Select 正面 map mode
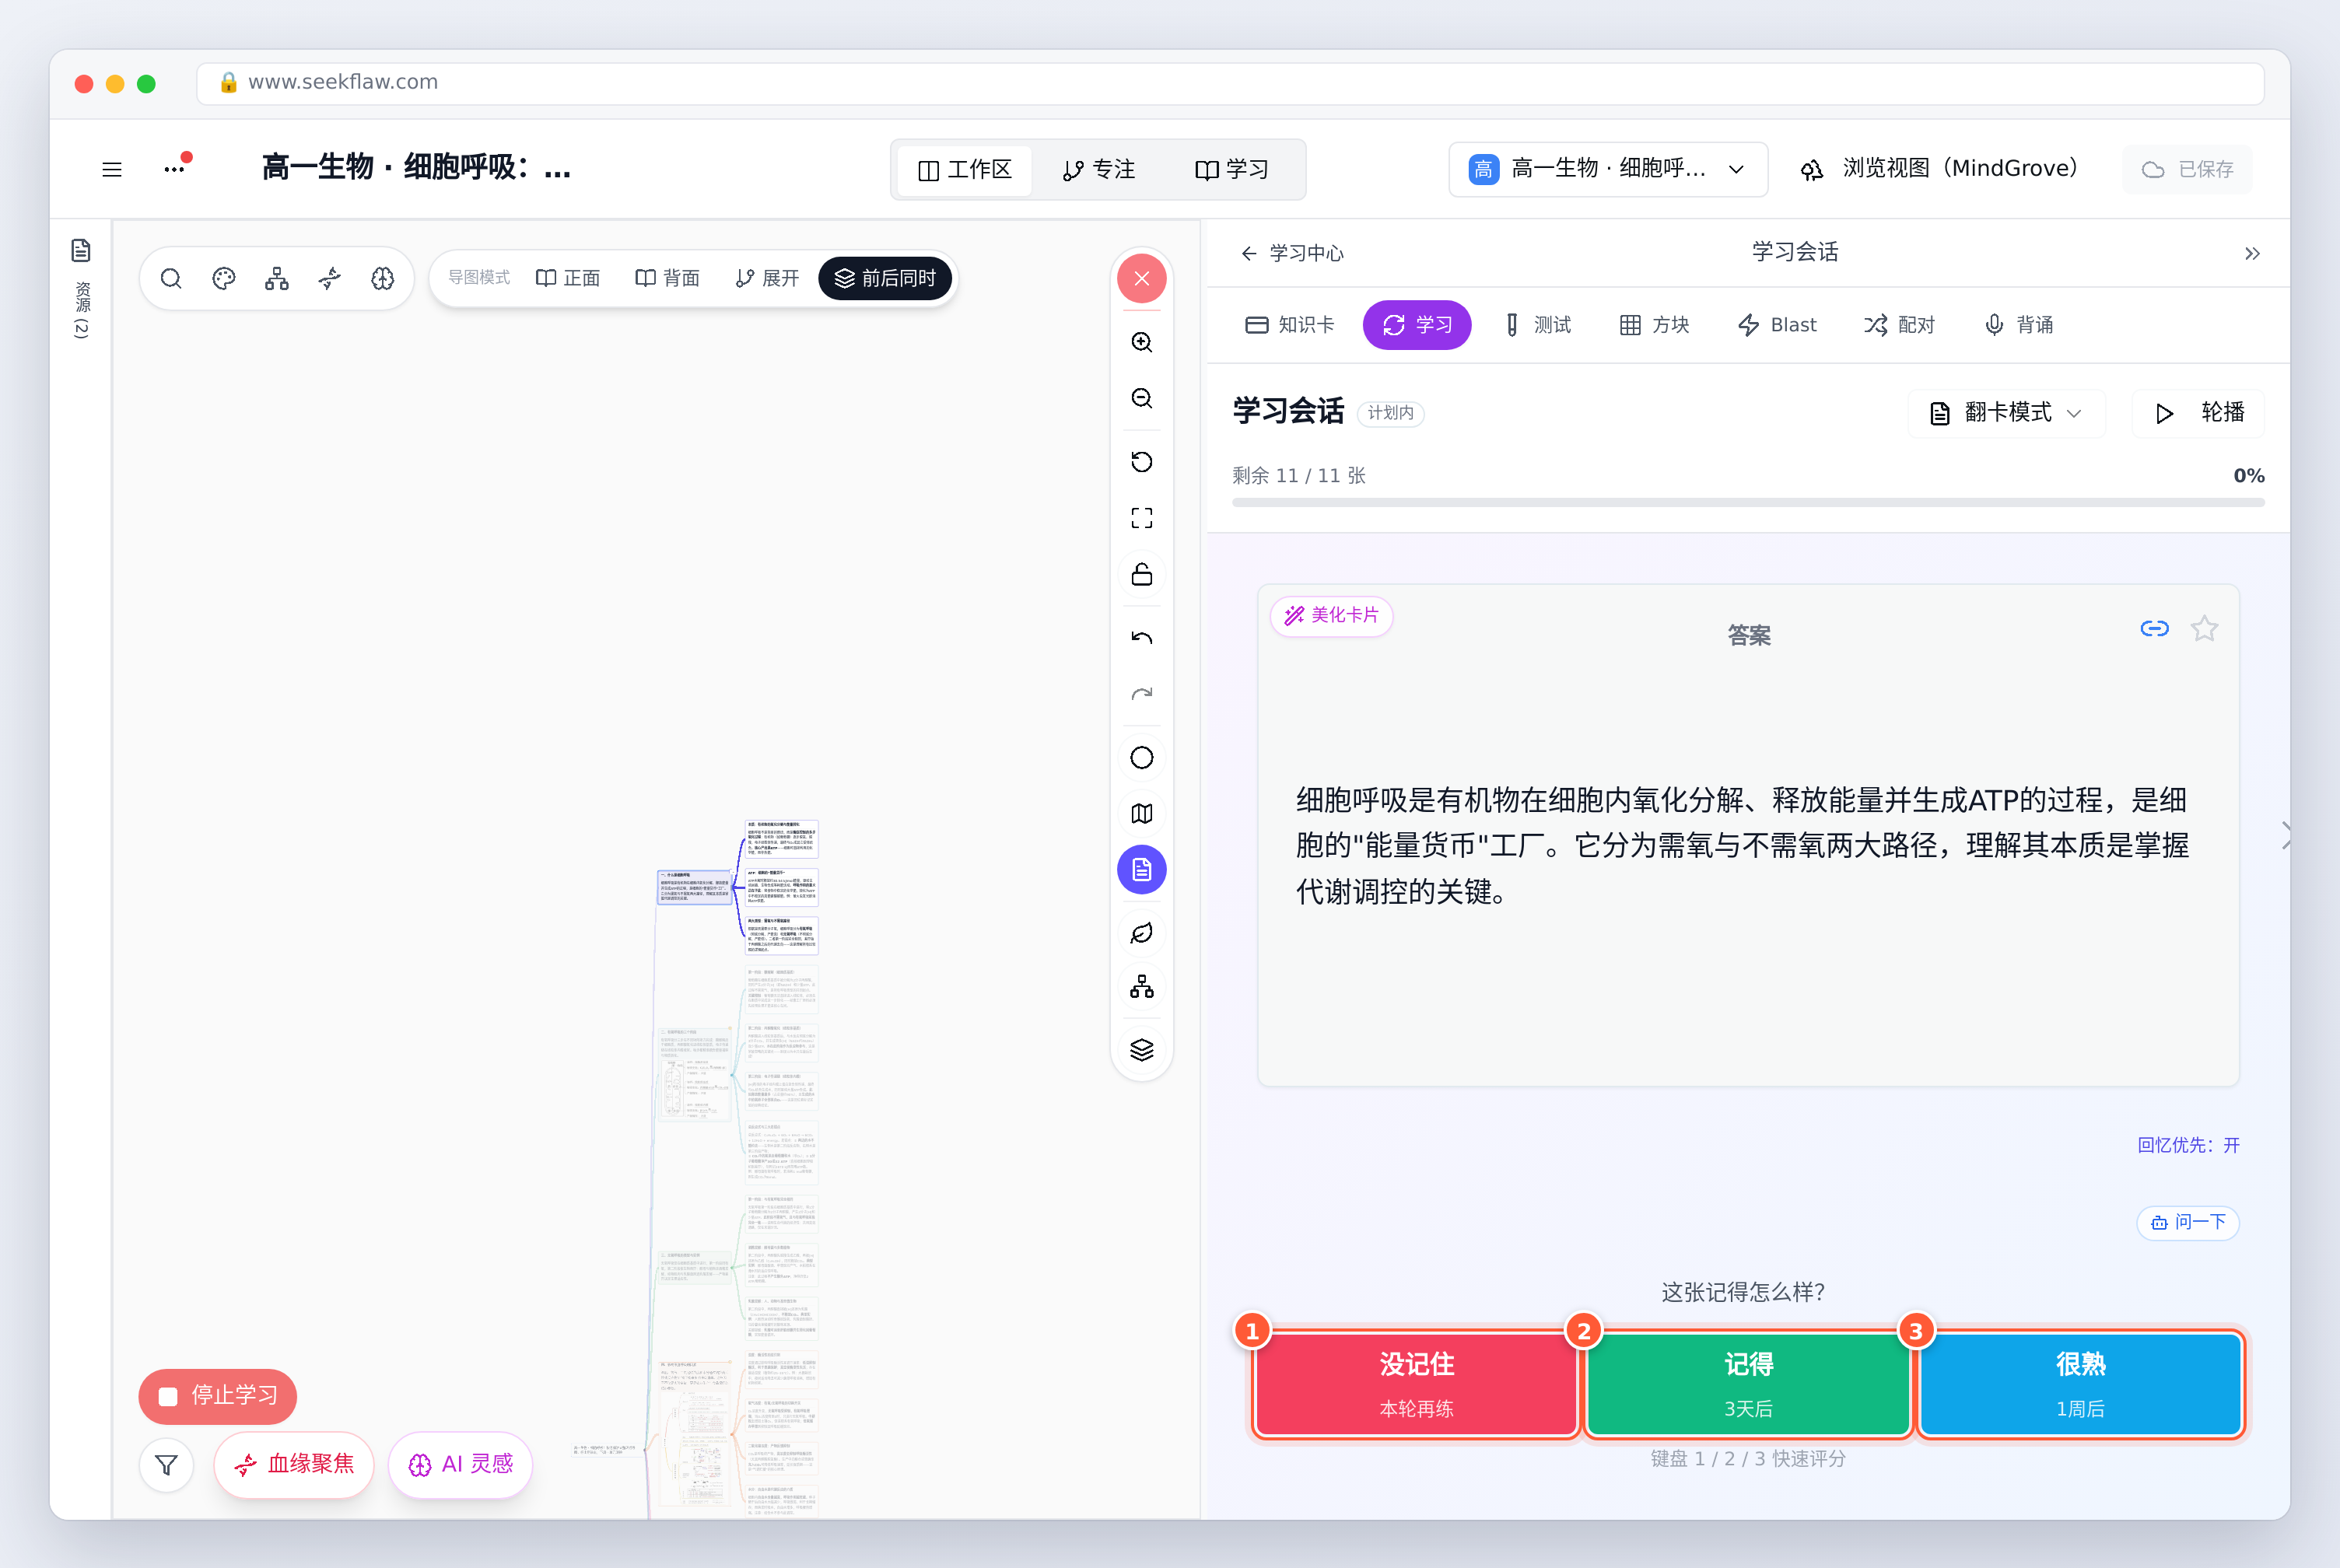The image size is (2340, 1568). pyautogui.click(x=568, y=278)
